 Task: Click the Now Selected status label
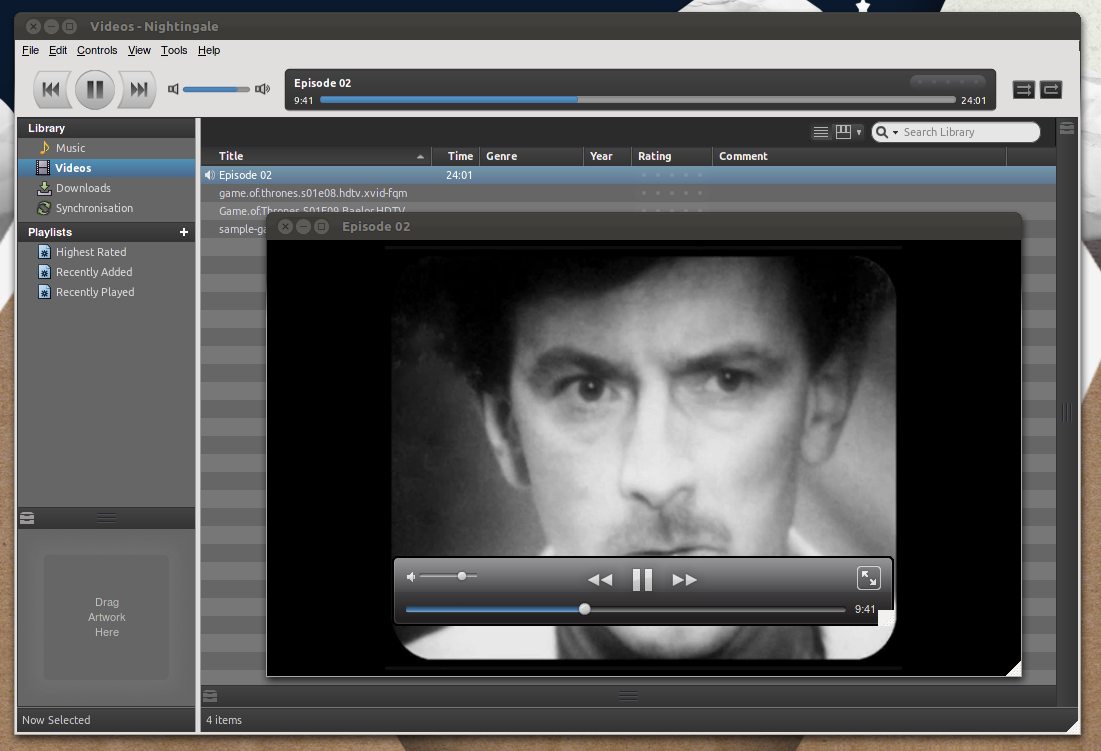(x=56, y=720)
